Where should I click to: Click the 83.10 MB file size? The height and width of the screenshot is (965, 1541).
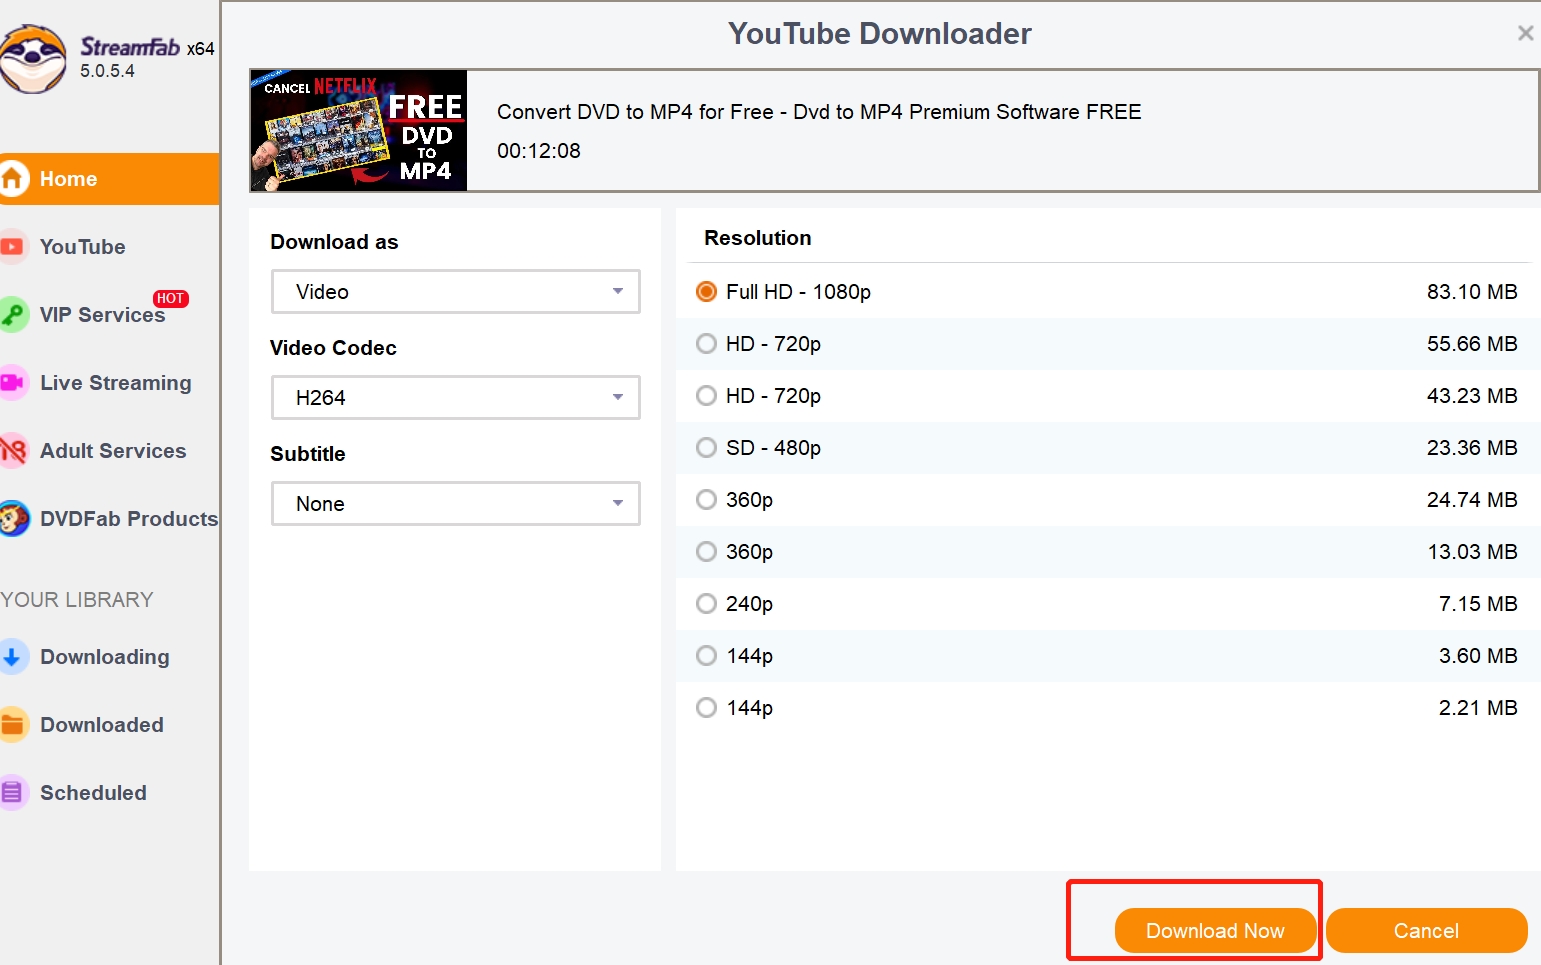coord(1472,292)
